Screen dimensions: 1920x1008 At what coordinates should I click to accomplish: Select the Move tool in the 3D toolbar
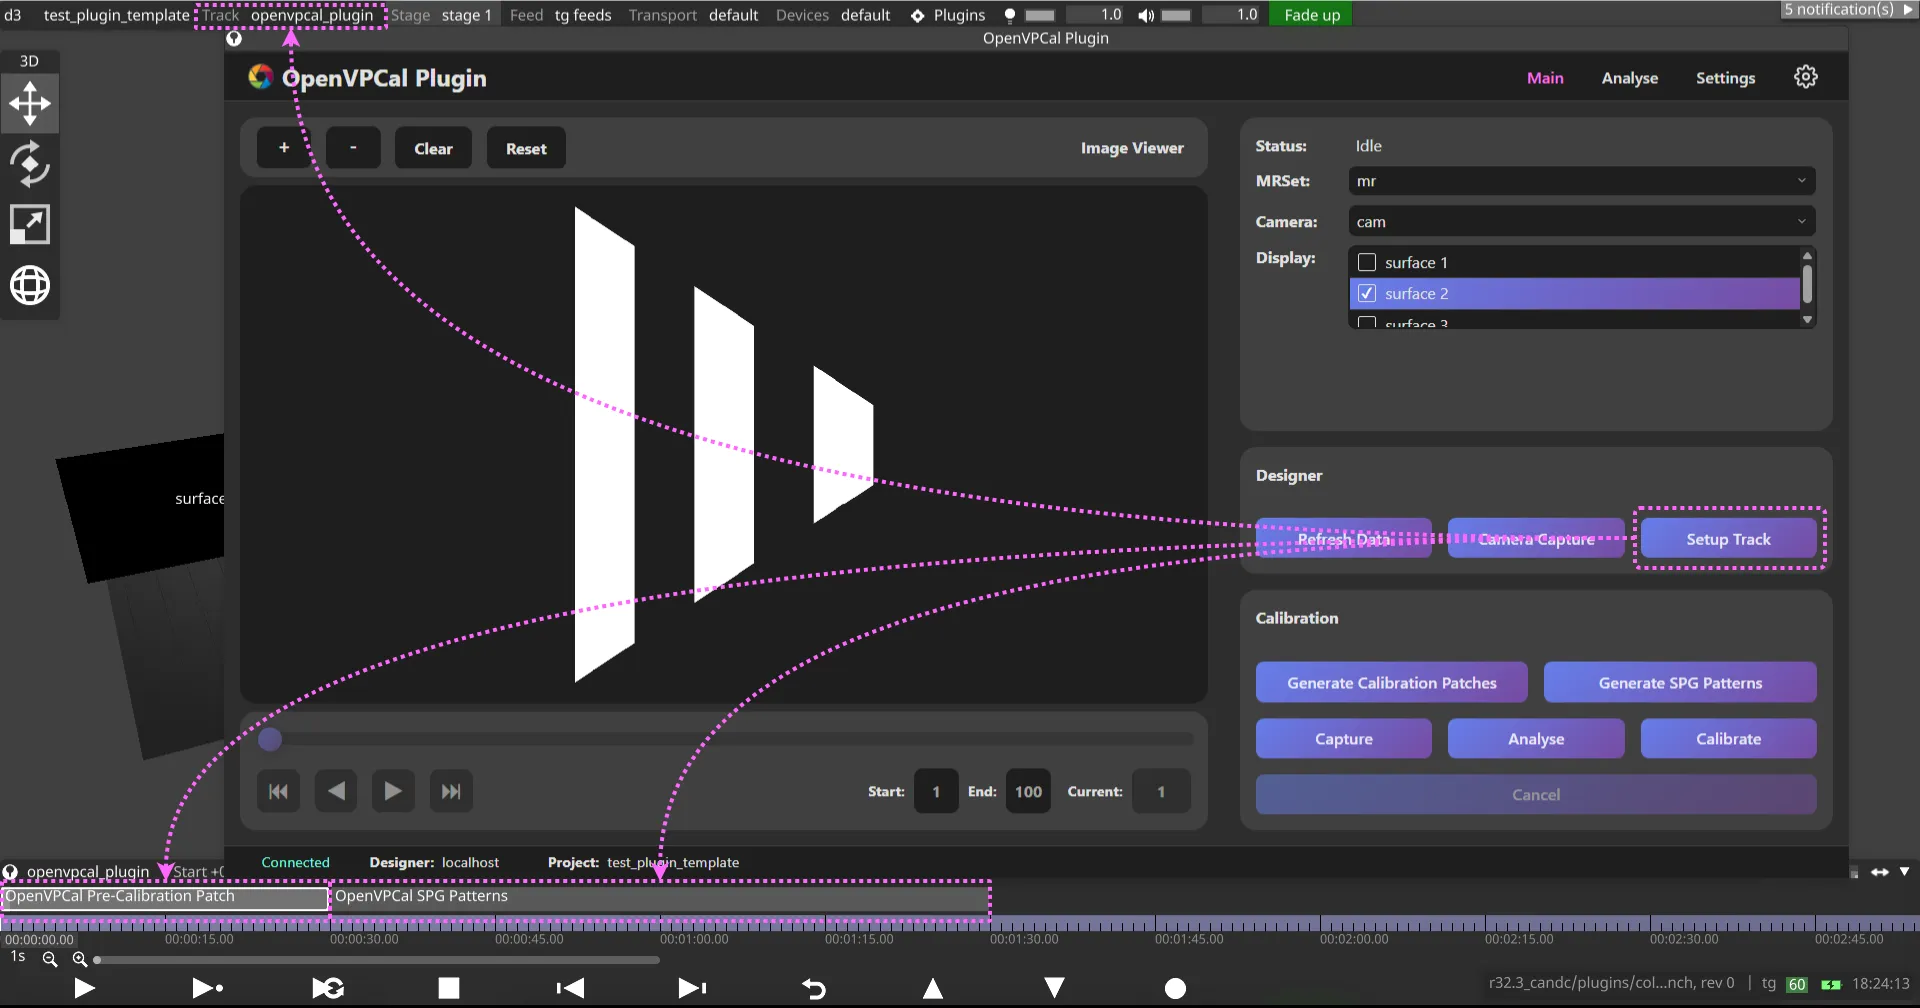point(29,103)
